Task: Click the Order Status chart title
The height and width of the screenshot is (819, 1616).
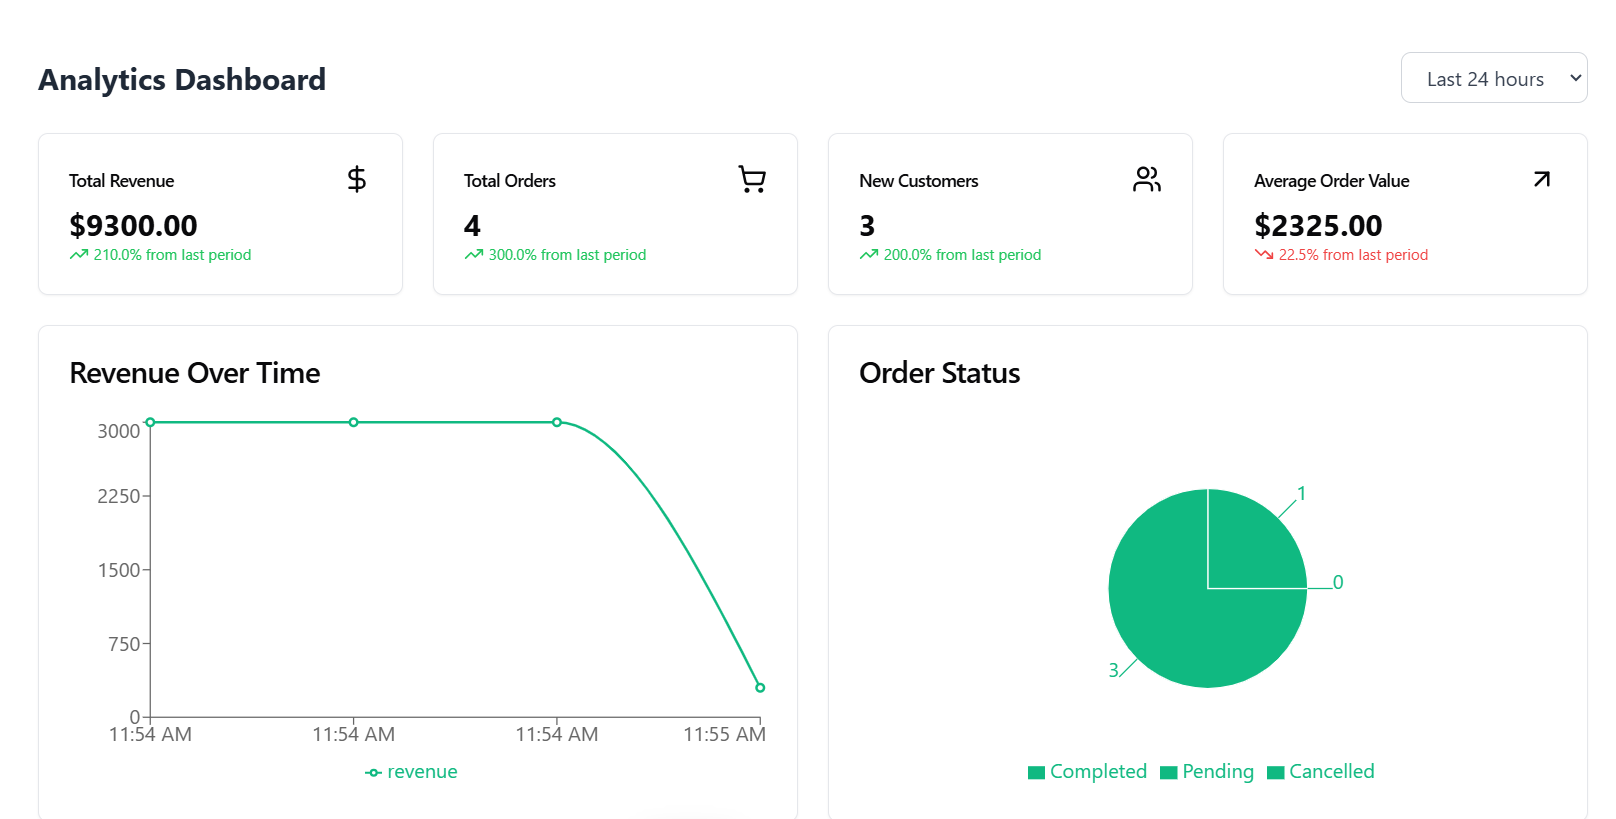Action: point(940,373)
